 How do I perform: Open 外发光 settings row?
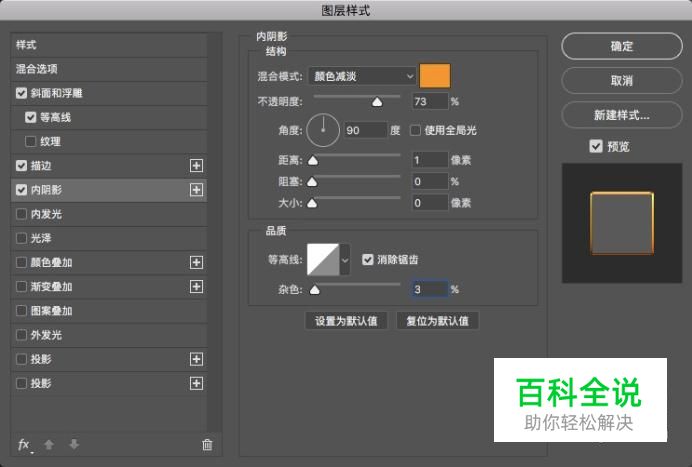tap(109, 335)
